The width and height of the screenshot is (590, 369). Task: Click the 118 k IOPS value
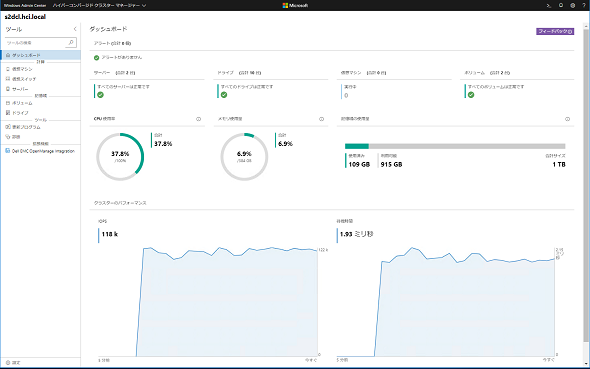109,234
